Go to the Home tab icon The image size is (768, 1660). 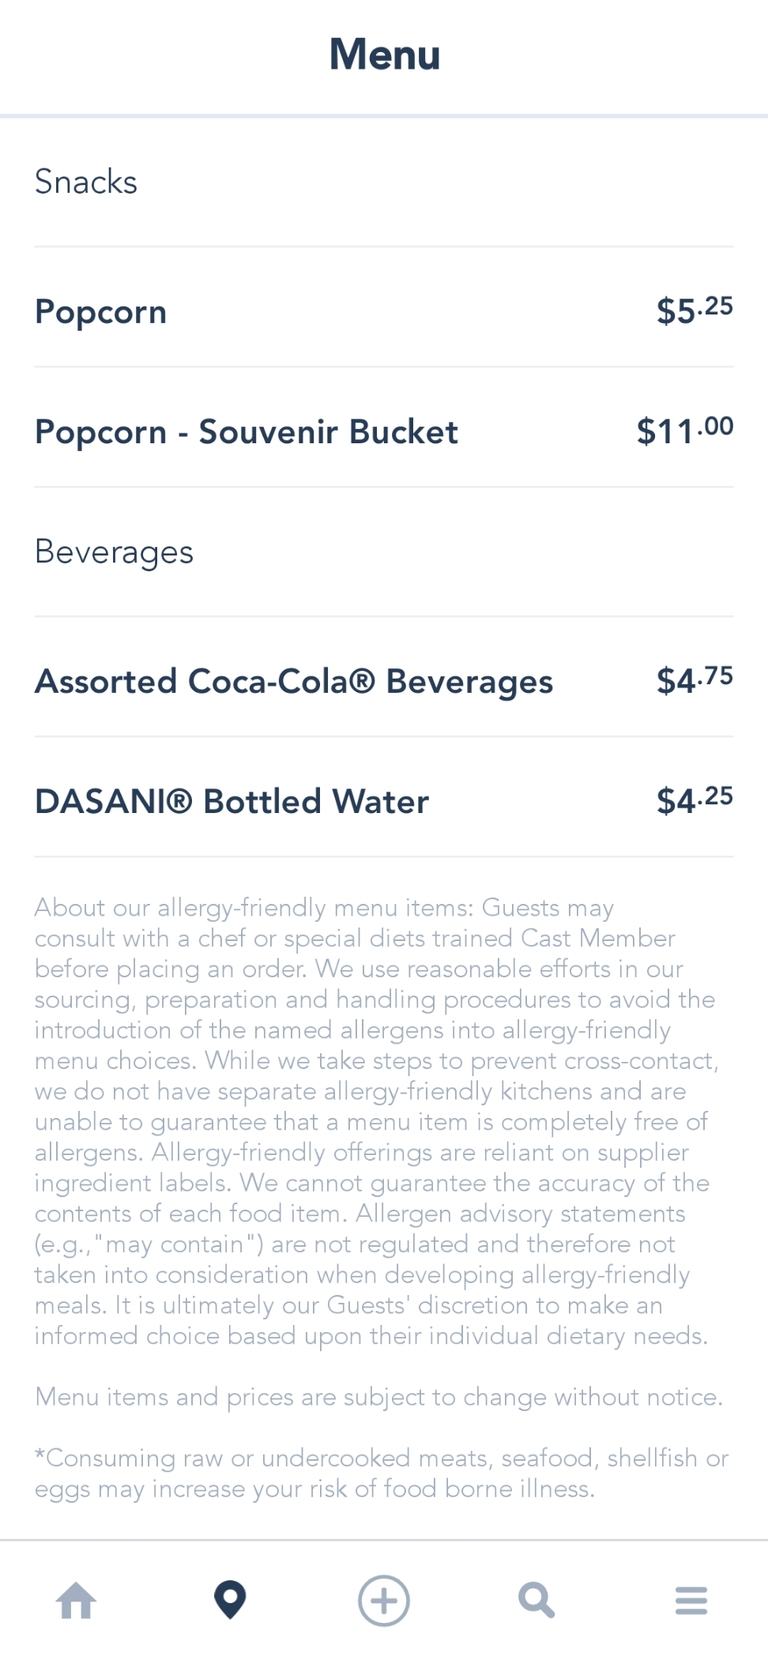pos(76,1601)
